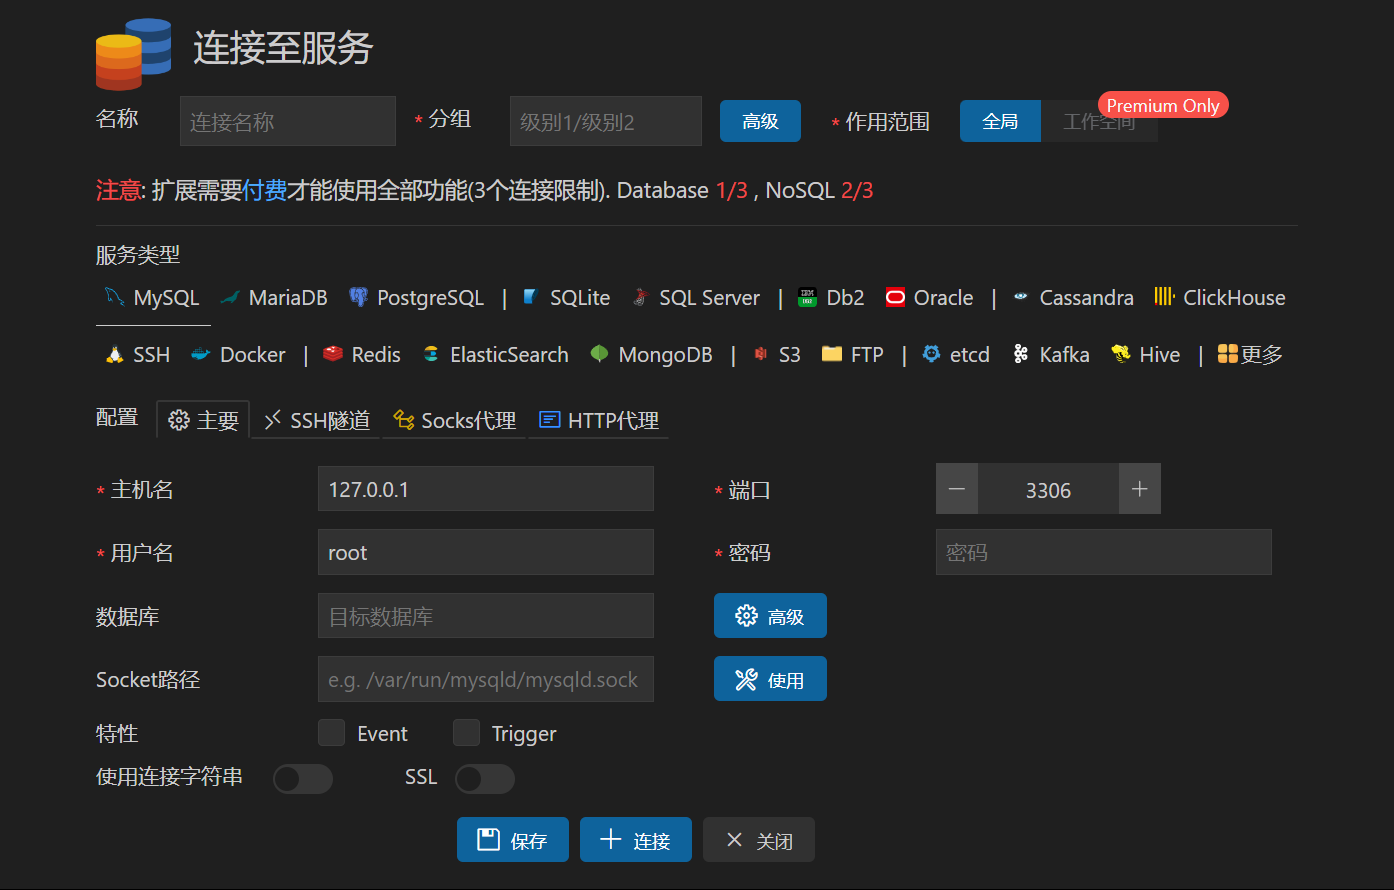
Task: Focus the 分组 group input field
Action: coord(606,121)
